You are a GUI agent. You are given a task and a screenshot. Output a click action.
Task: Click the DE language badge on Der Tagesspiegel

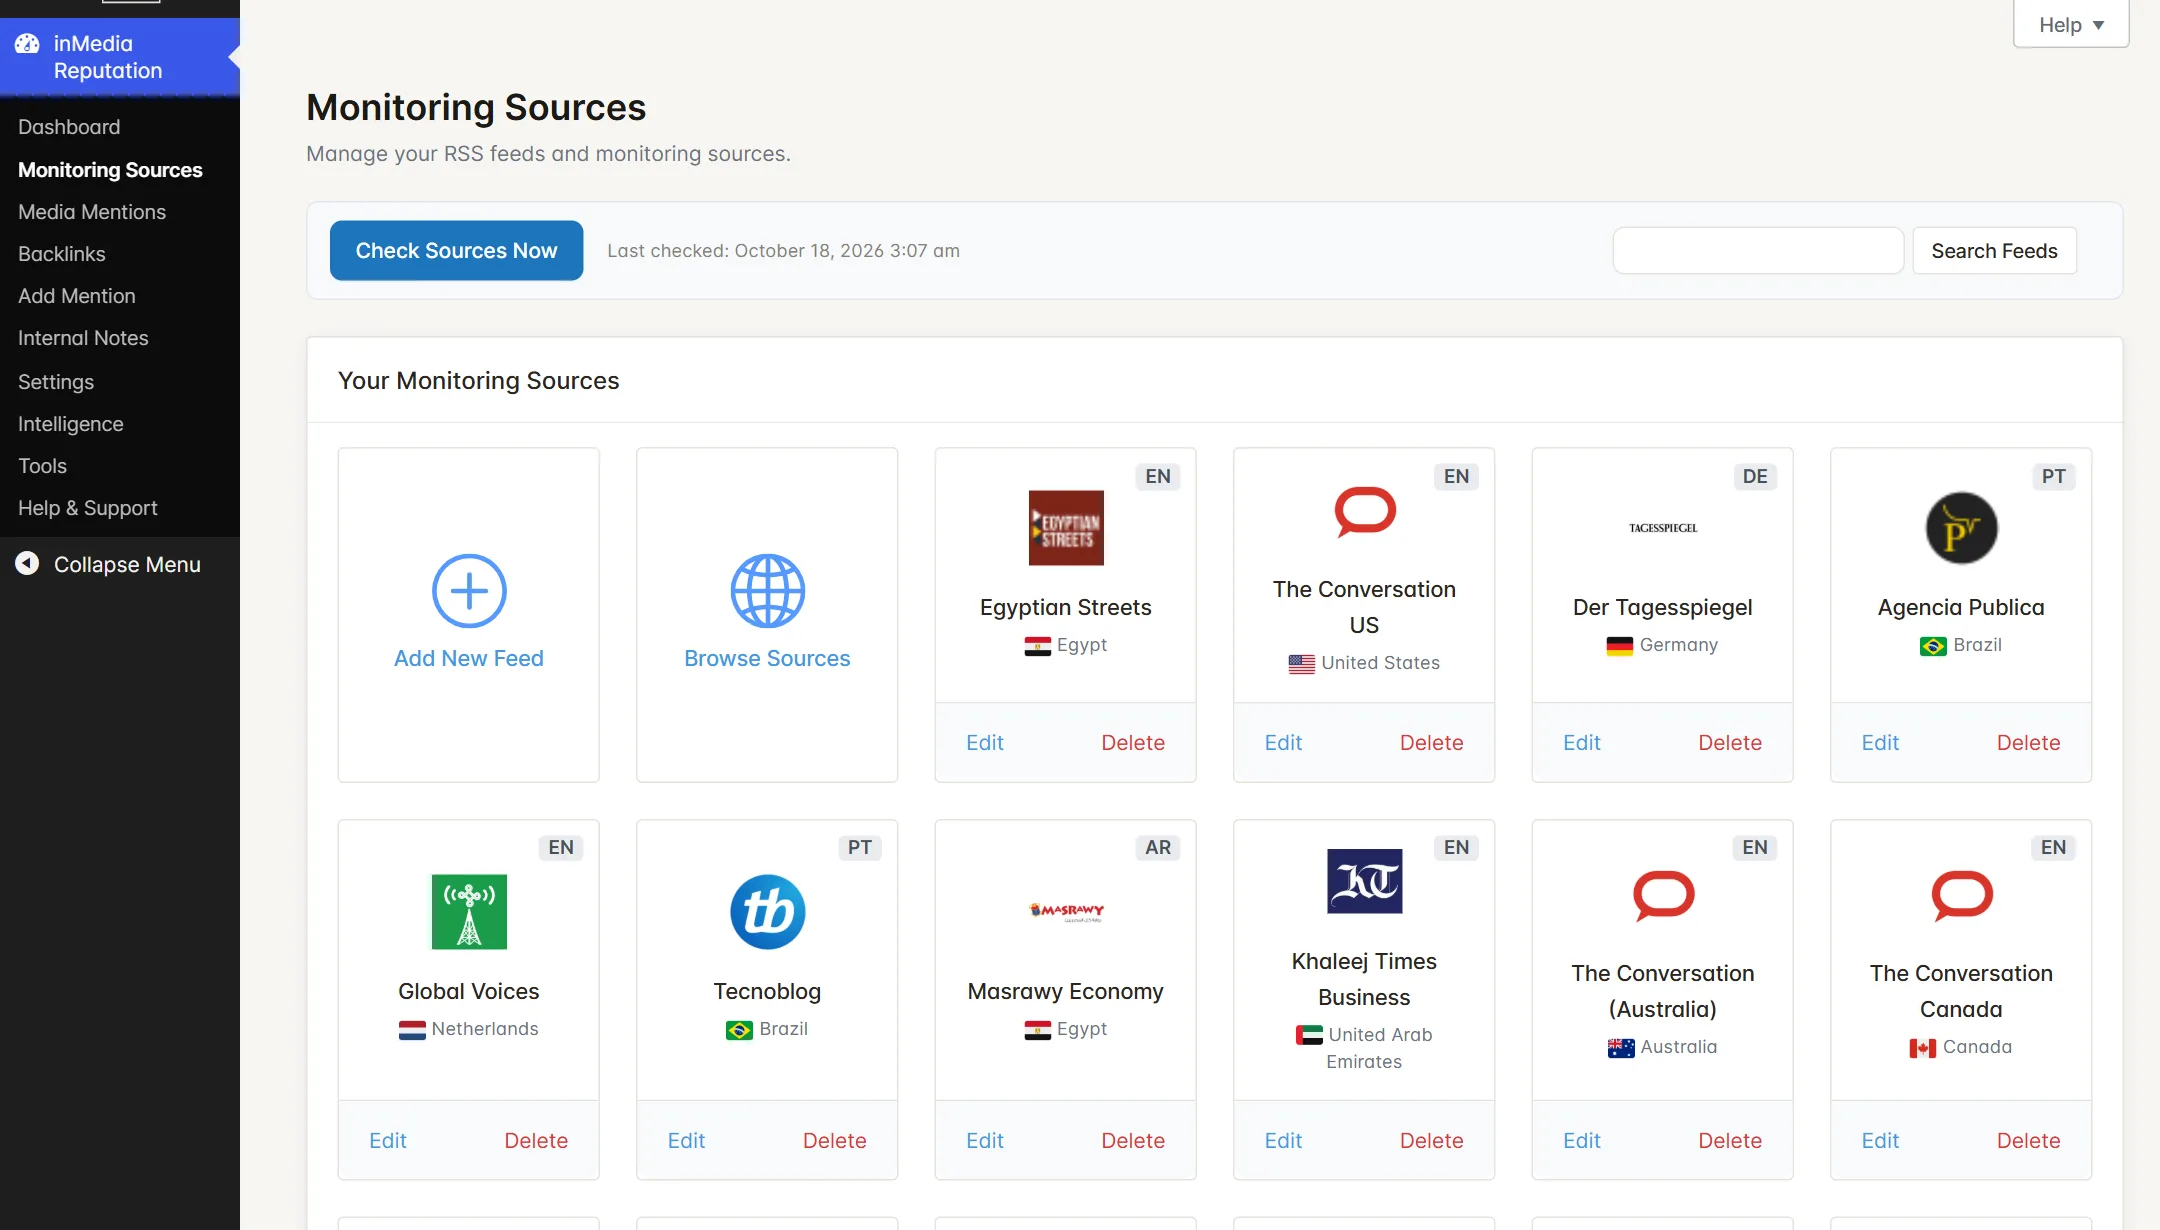(x=1755, y=477)
